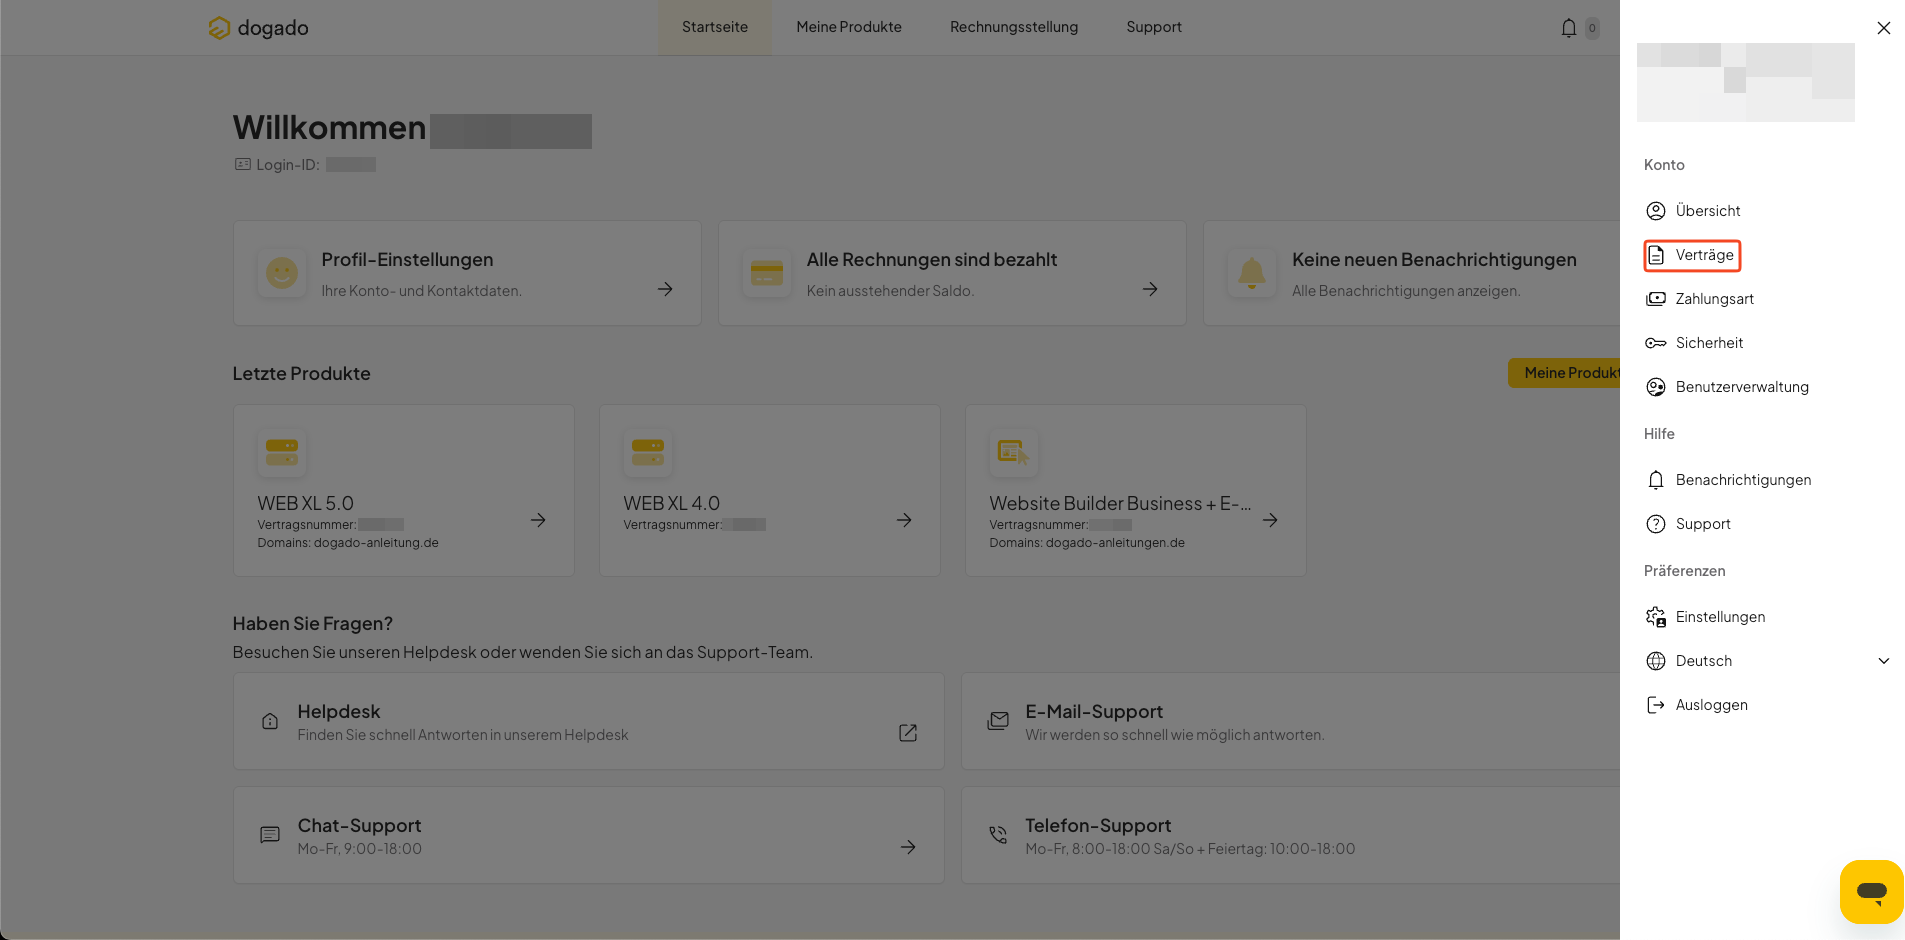Expand the Deutsch language dropdown chevron
The width and height of the screenshot is (1905, 940).
1884,661
